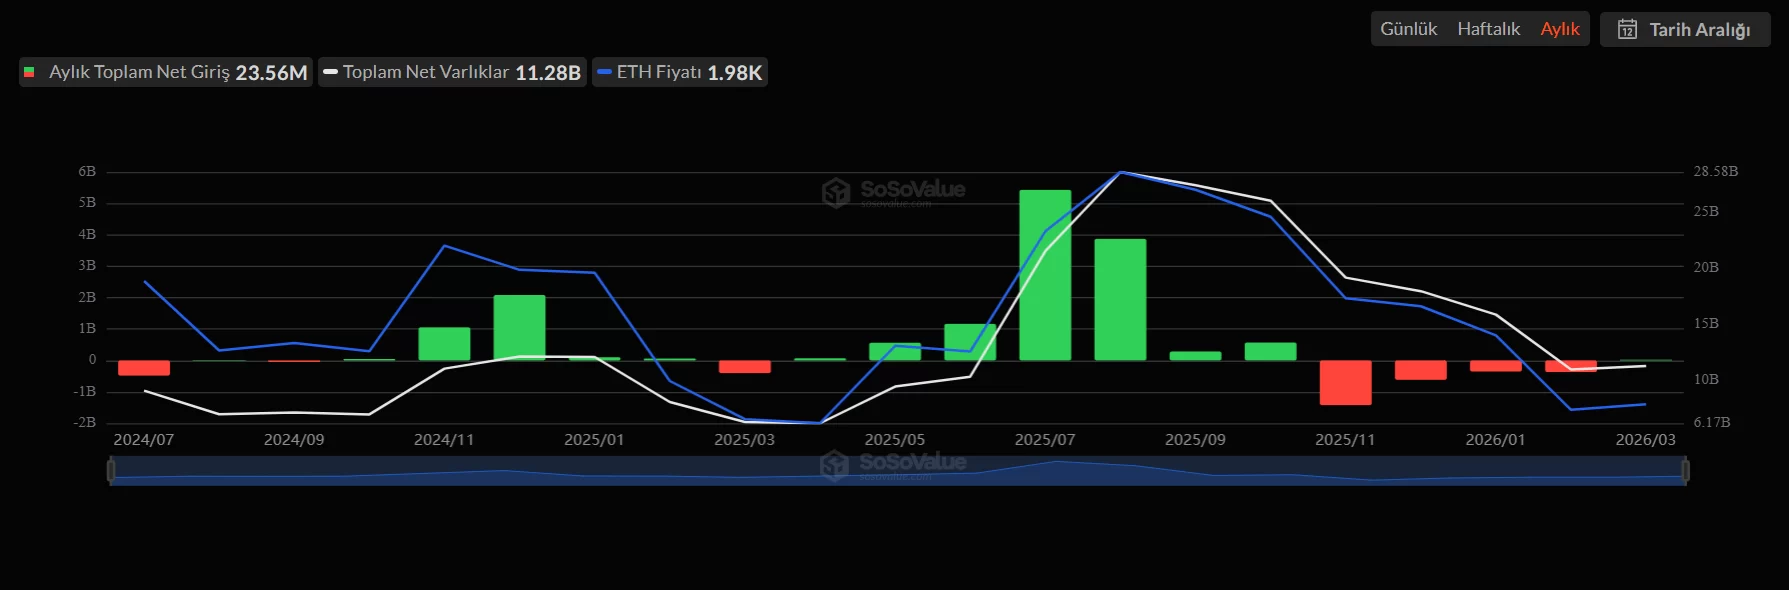
Task: Click the blue line marker in the legend
Action: point(604,72)
